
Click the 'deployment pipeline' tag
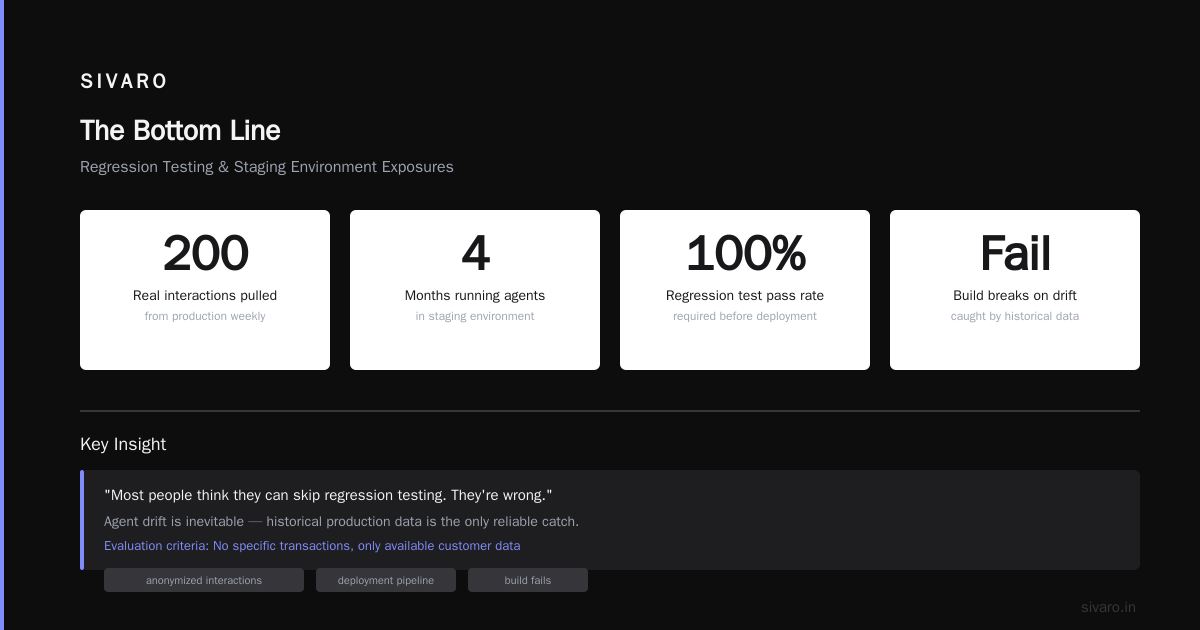point(386,580)
